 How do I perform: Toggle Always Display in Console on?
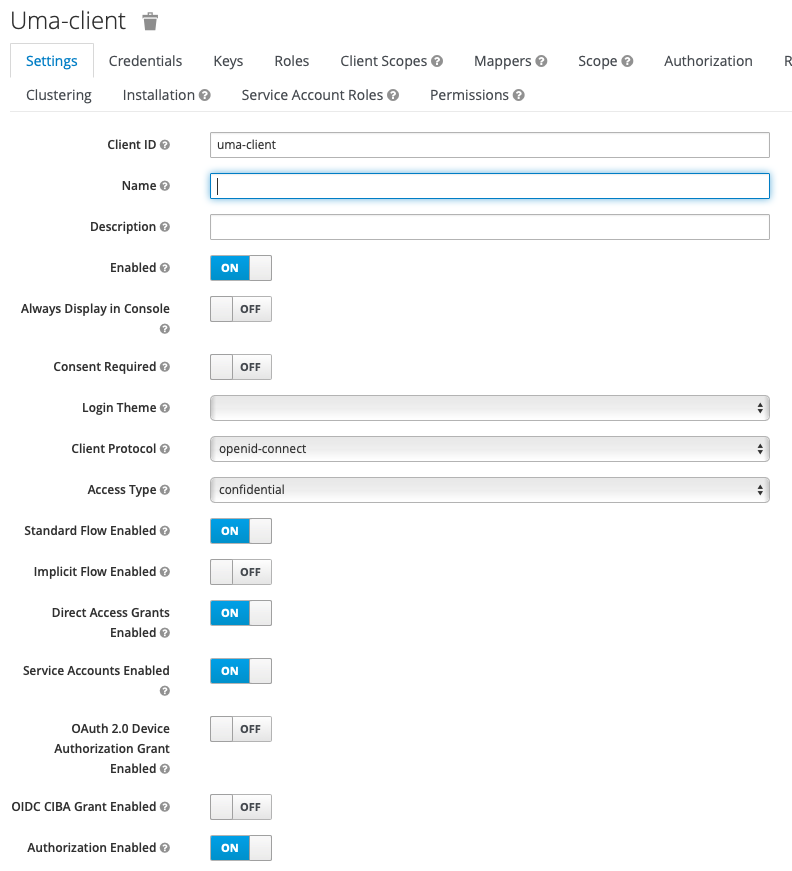pos(241,309)
